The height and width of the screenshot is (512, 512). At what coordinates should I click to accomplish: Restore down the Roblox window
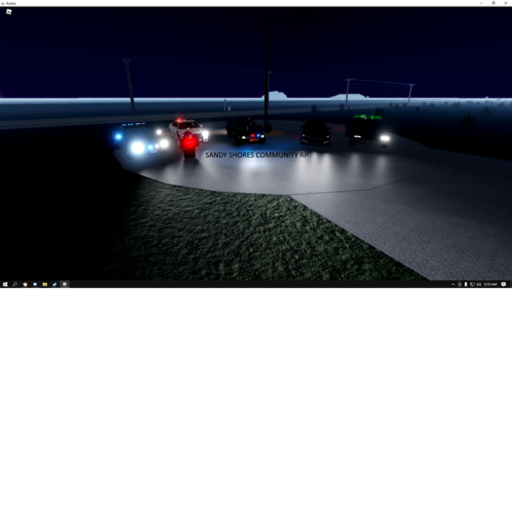pos(493,3)
